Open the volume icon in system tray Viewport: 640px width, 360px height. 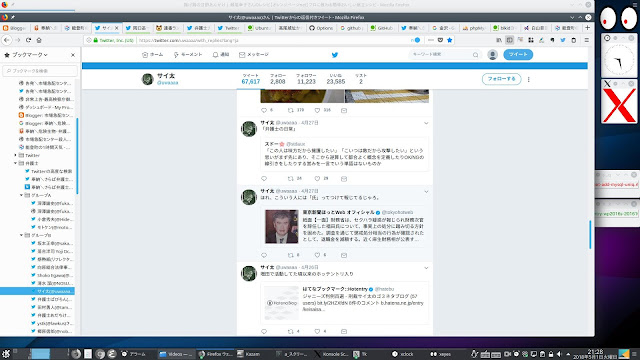coord(559,354)
